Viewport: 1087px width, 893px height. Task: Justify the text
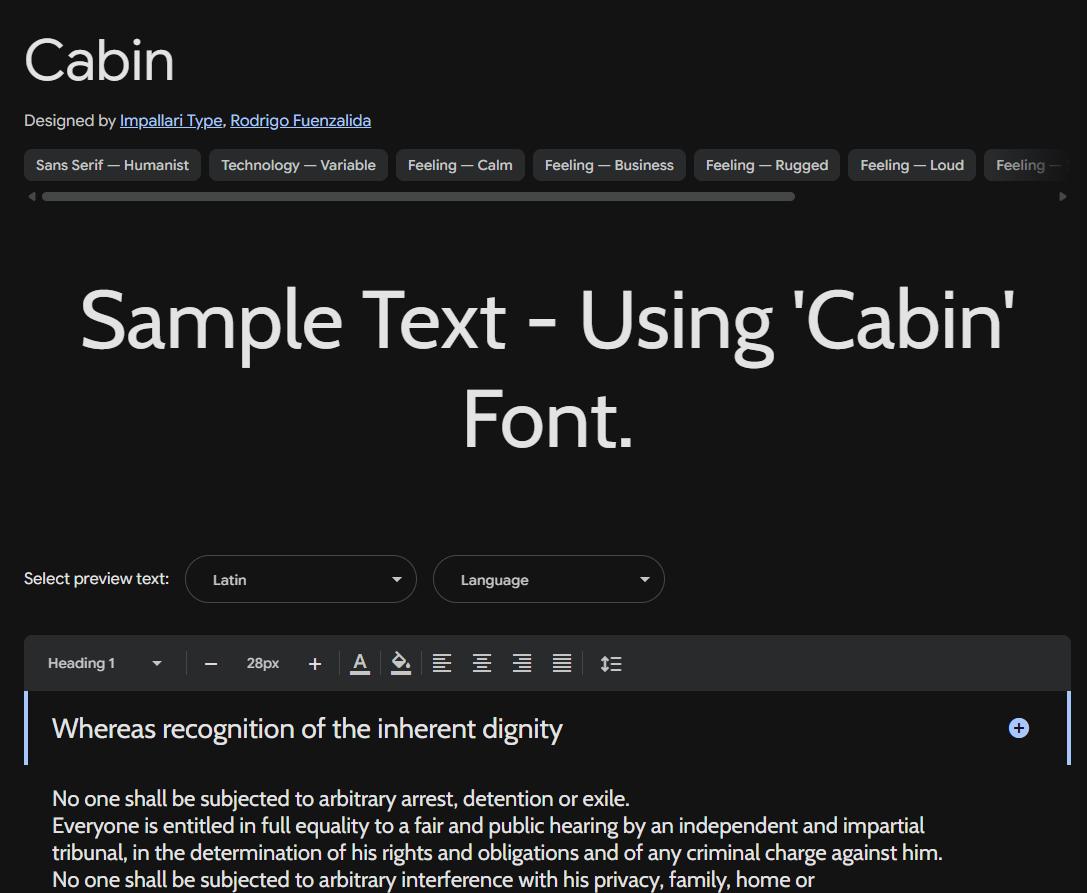(x=562, y=664)
